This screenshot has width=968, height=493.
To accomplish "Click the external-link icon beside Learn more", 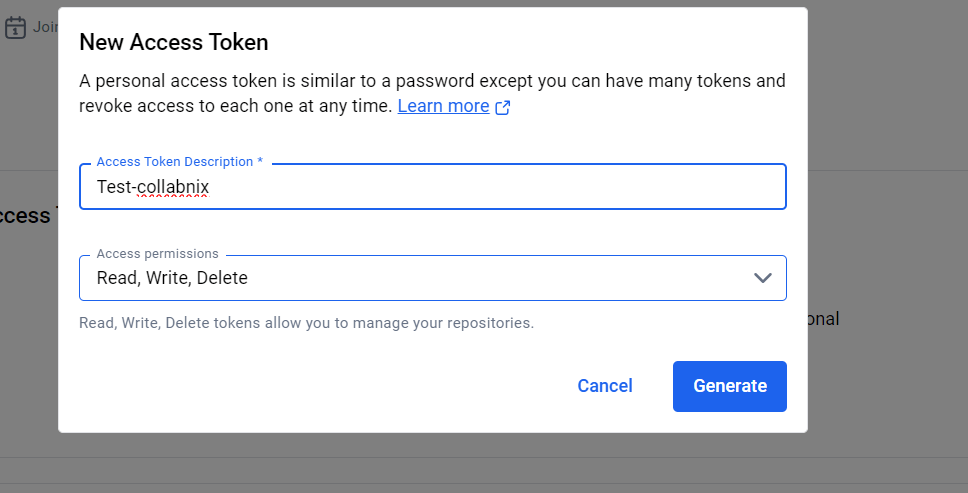I will coord(503,107).
